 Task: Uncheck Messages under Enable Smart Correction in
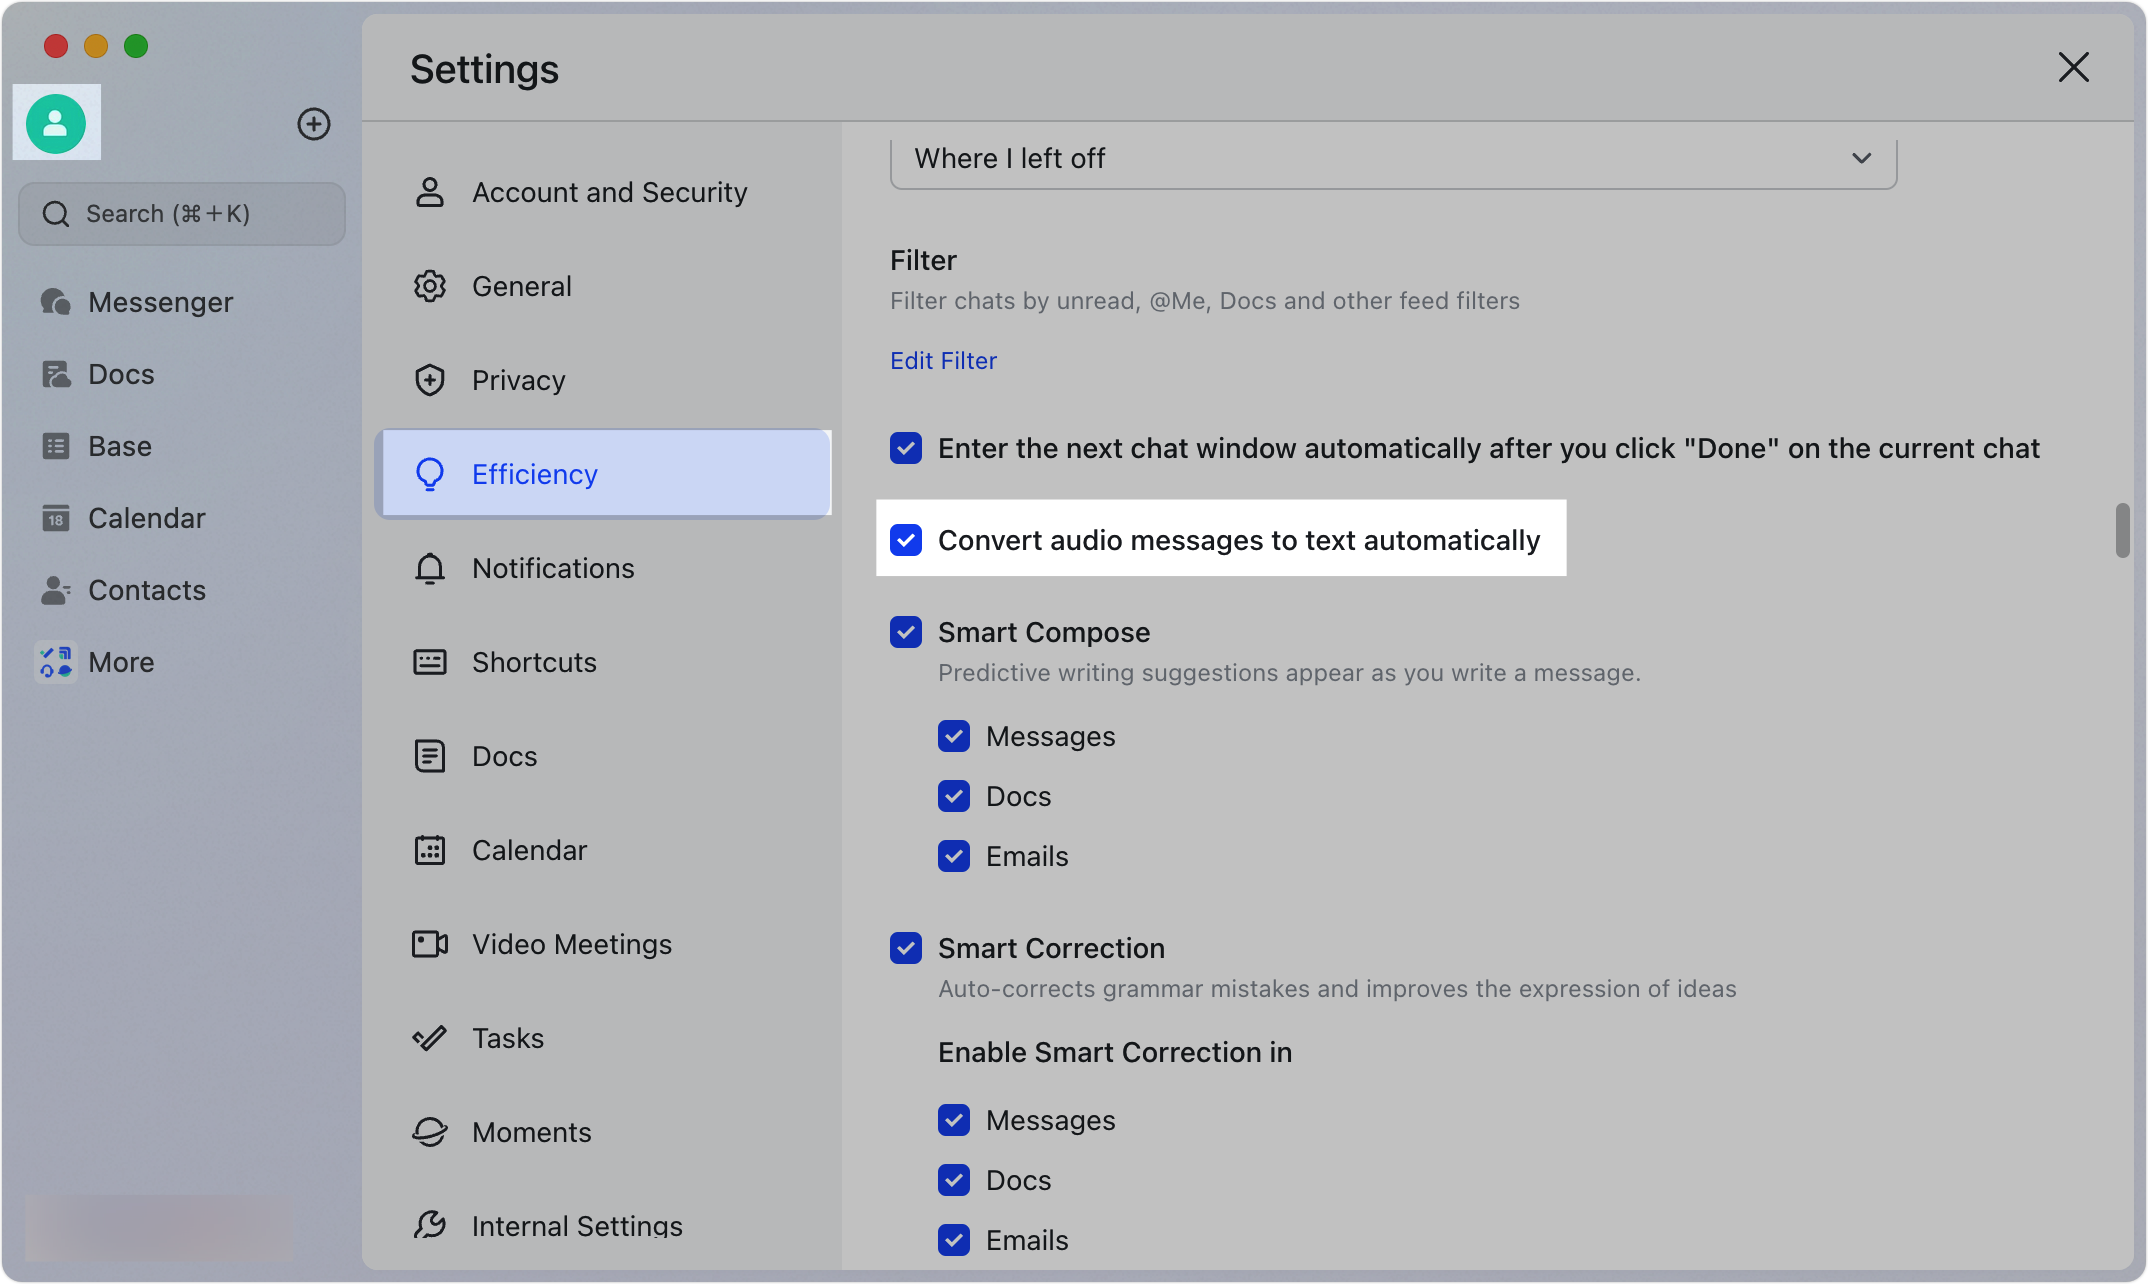954,1120
